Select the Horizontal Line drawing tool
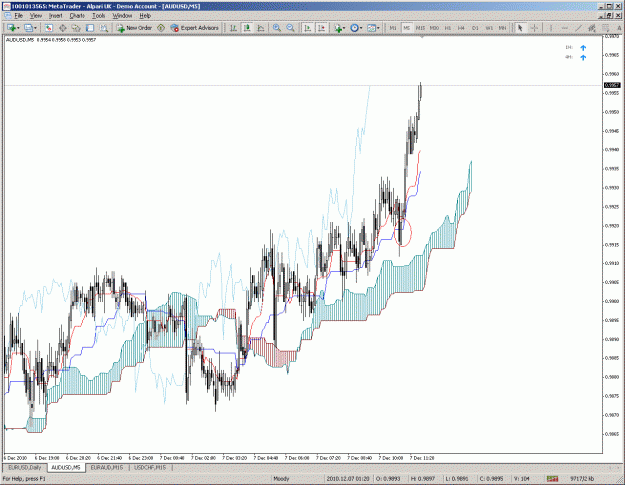Screen dimensions: 625x485 tap(564, 28)
